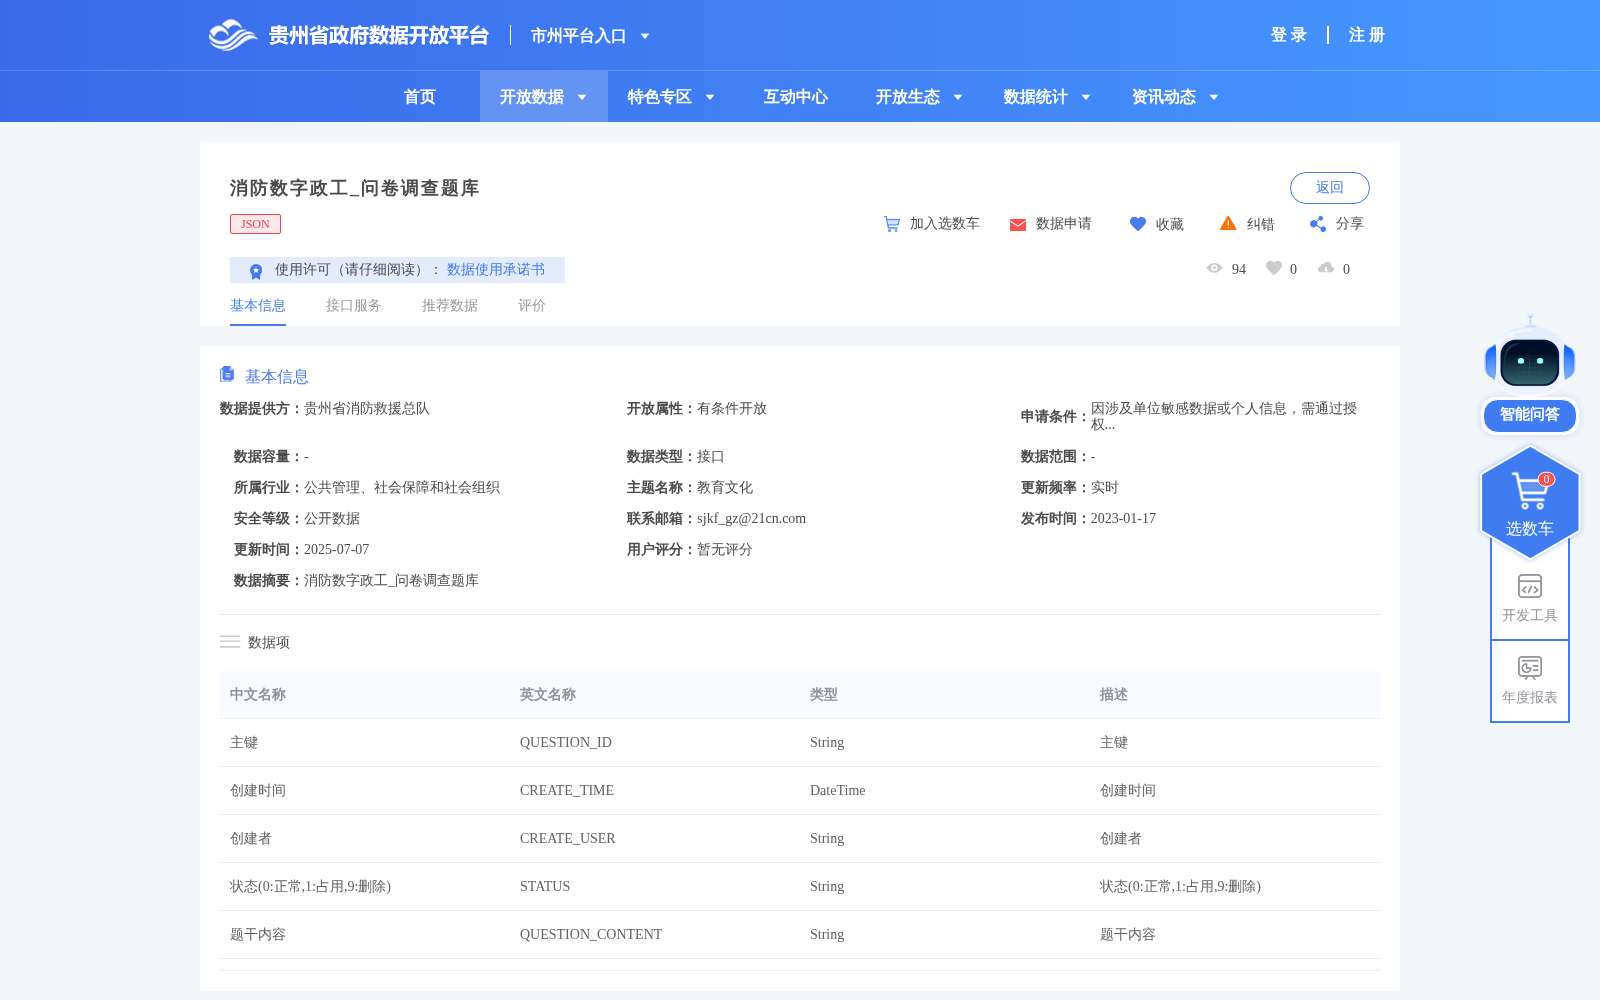Click the publish date 2023-01-17
The image size is (1600, 1000).
pos(1123,519)
